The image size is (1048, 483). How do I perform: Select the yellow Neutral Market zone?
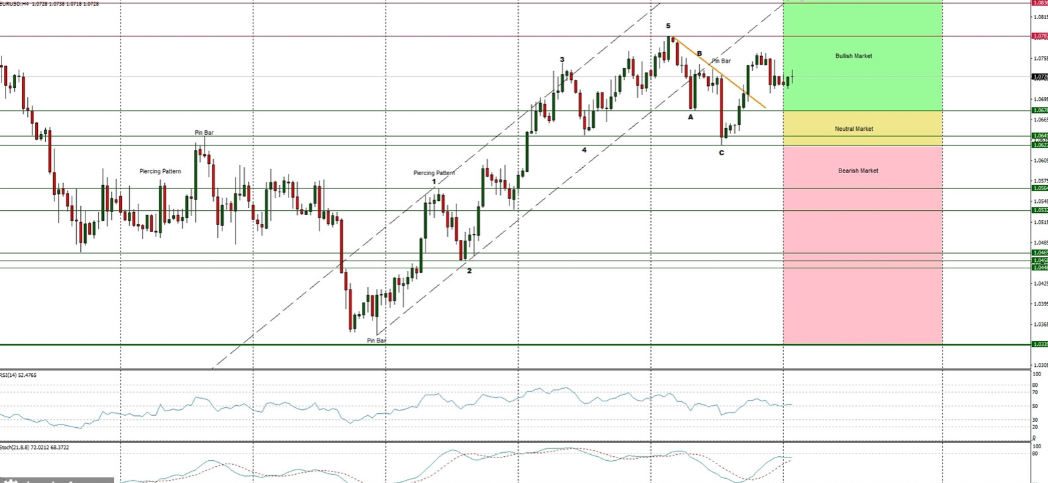[862, 128]
